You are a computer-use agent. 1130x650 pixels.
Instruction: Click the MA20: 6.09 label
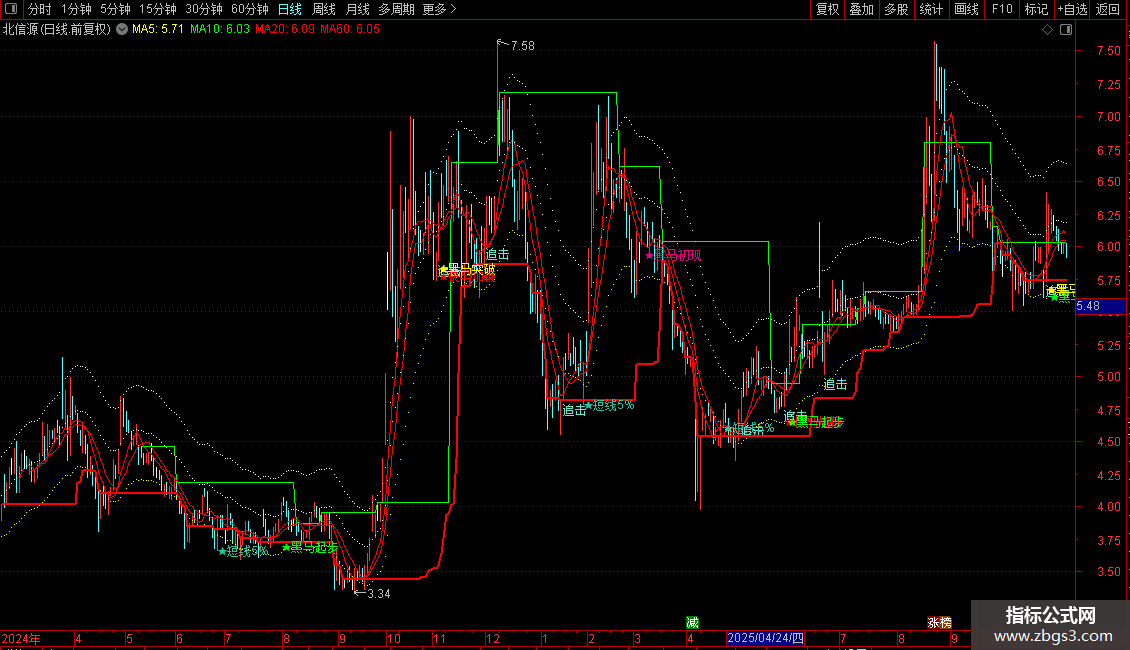click(x=285, y=30)
